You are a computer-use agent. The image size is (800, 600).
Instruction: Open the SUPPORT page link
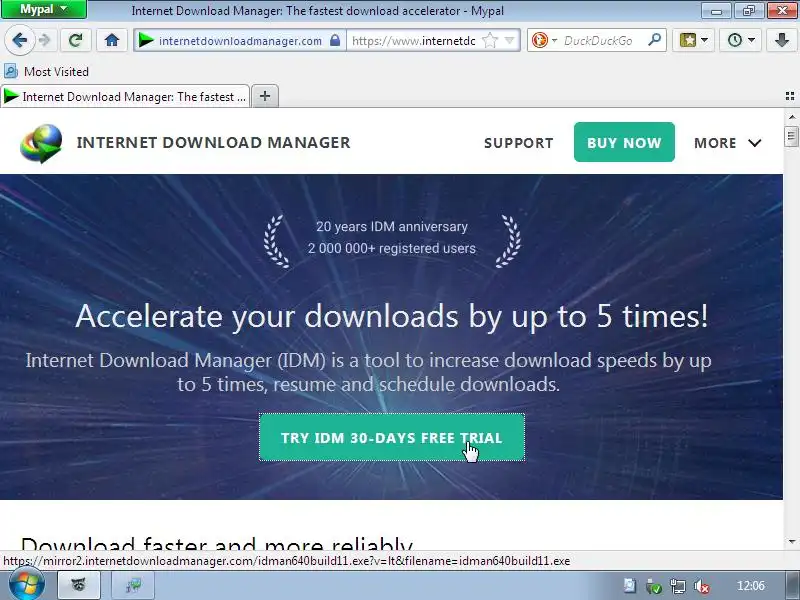pyautogui.click(x=518, y=143)
